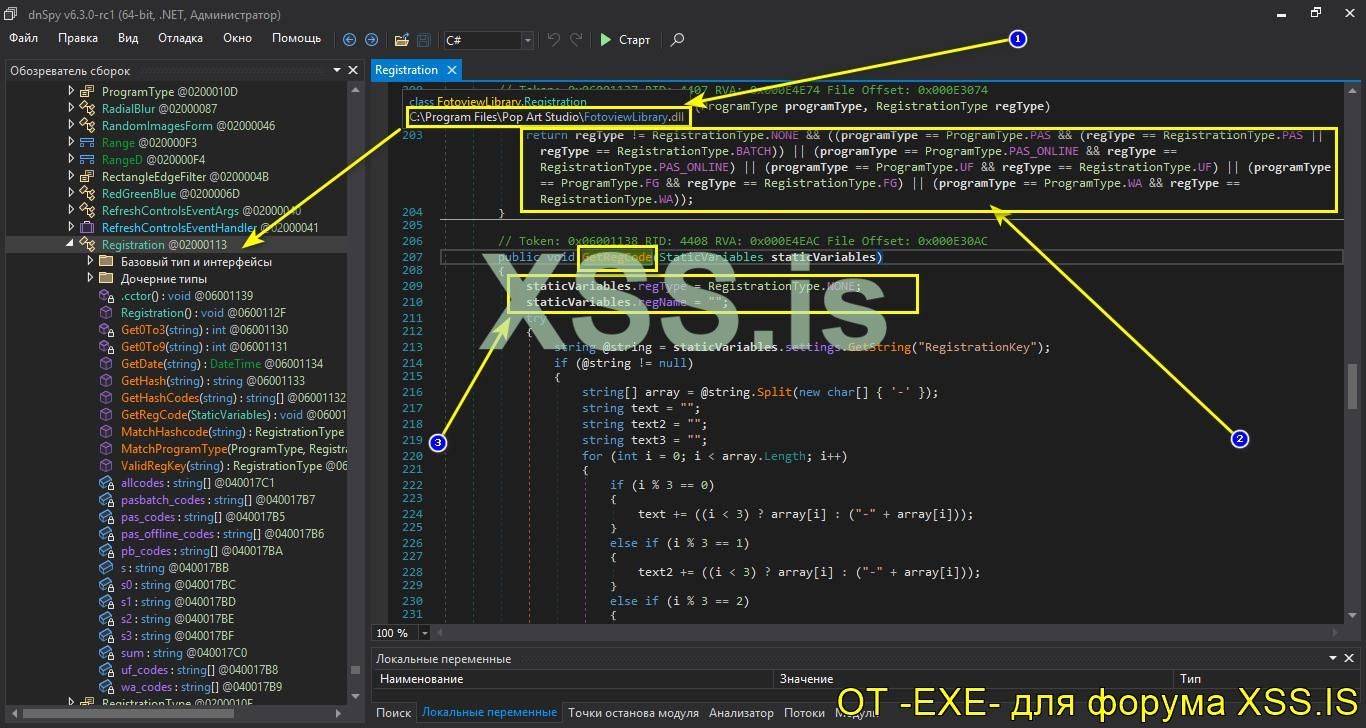Viewport: 1366px width, 728px height.
Task: Click the sum field icon
Action: click(107, 653)
